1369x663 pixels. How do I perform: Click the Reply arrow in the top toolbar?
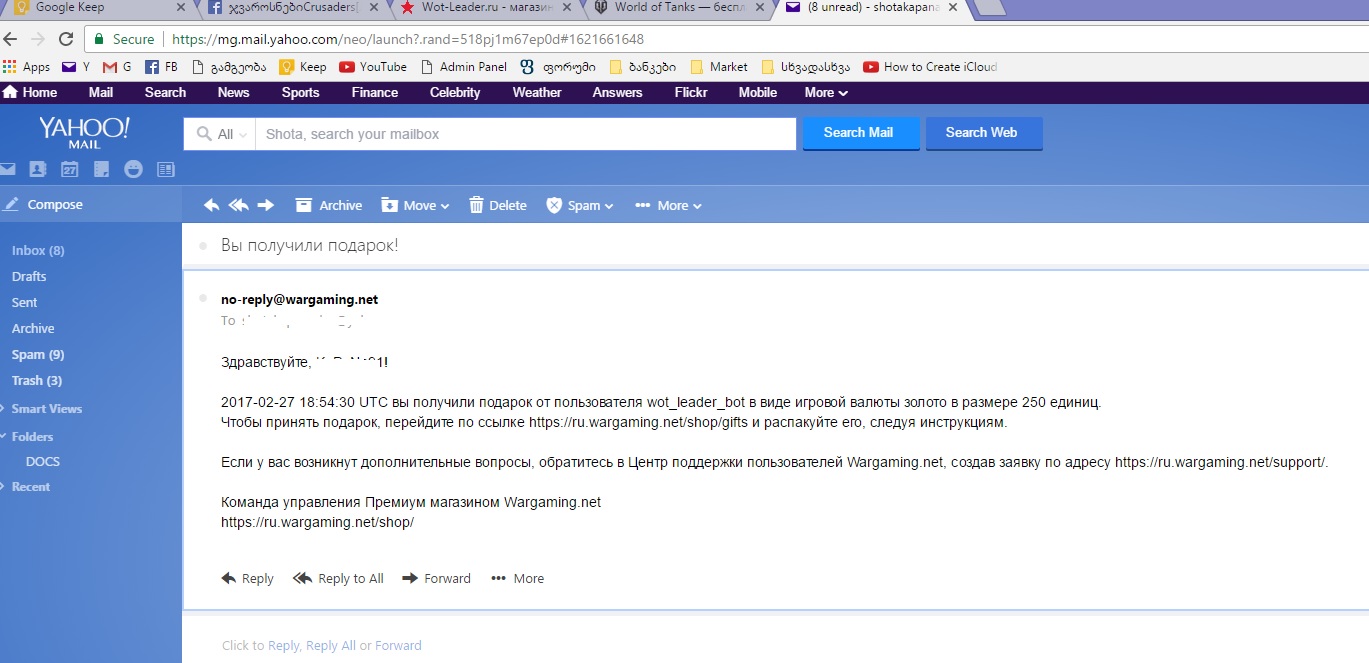coord(211,205)
